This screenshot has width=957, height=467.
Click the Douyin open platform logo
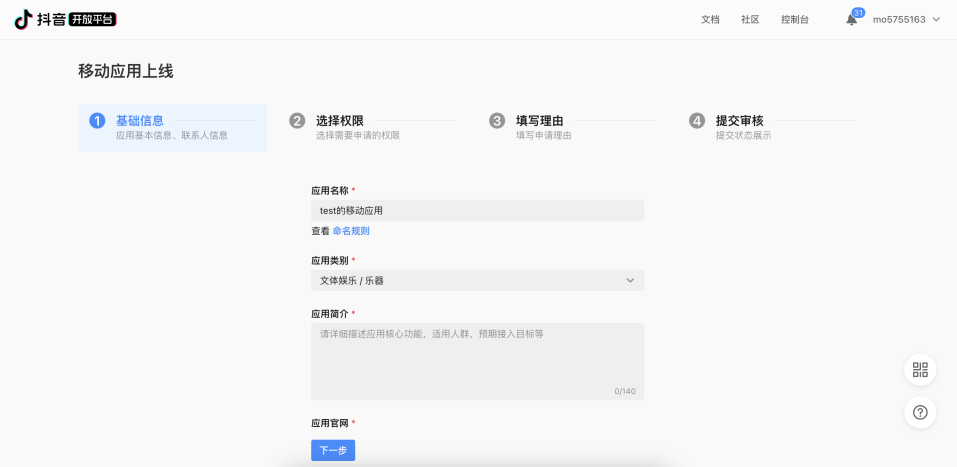(x=65, y=20)
